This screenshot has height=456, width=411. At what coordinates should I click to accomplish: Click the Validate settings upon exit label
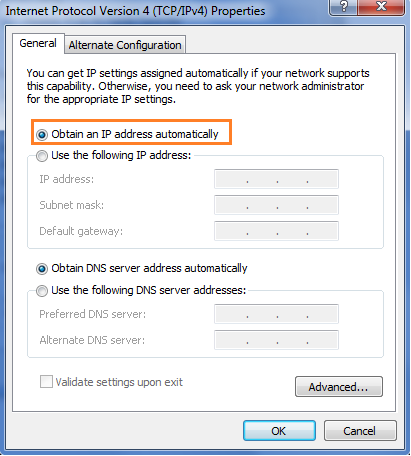(x=119, y=382)
